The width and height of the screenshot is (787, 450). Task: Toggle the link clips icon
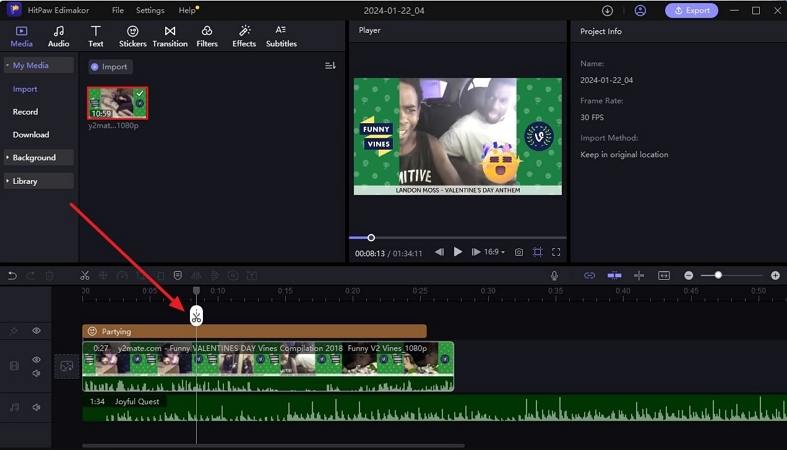[589, 275]
